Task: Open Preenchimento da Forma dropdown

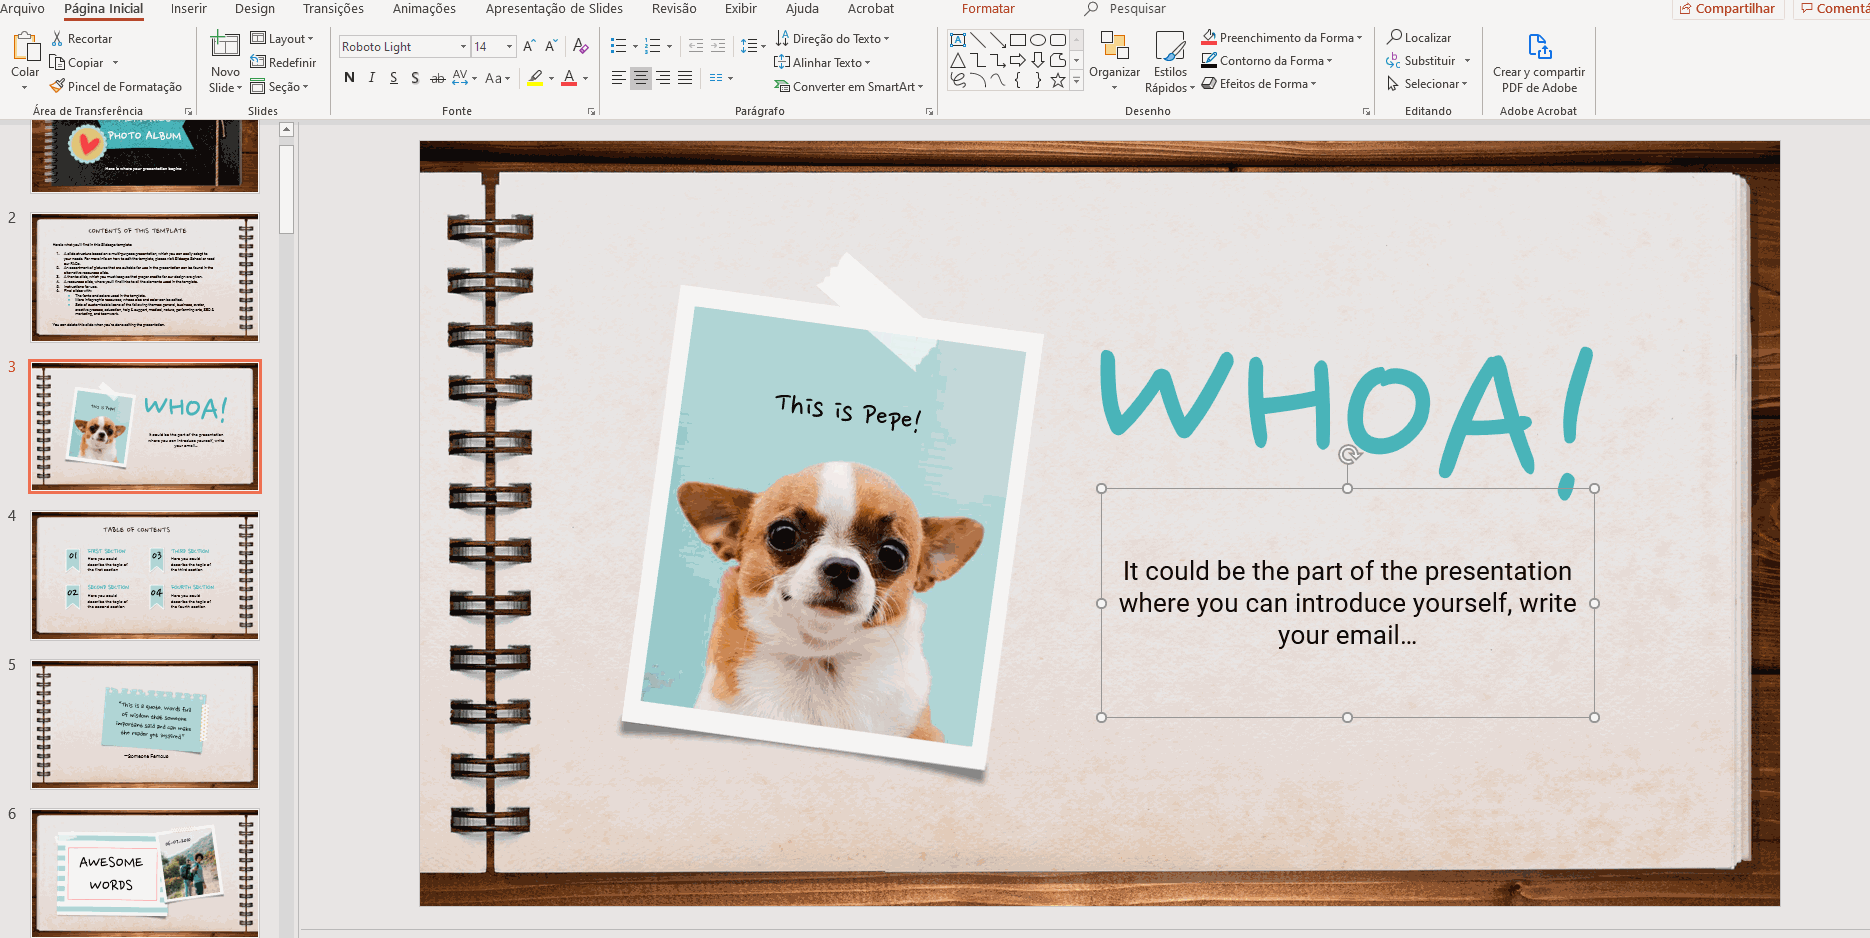Action: coord(1282,37)
